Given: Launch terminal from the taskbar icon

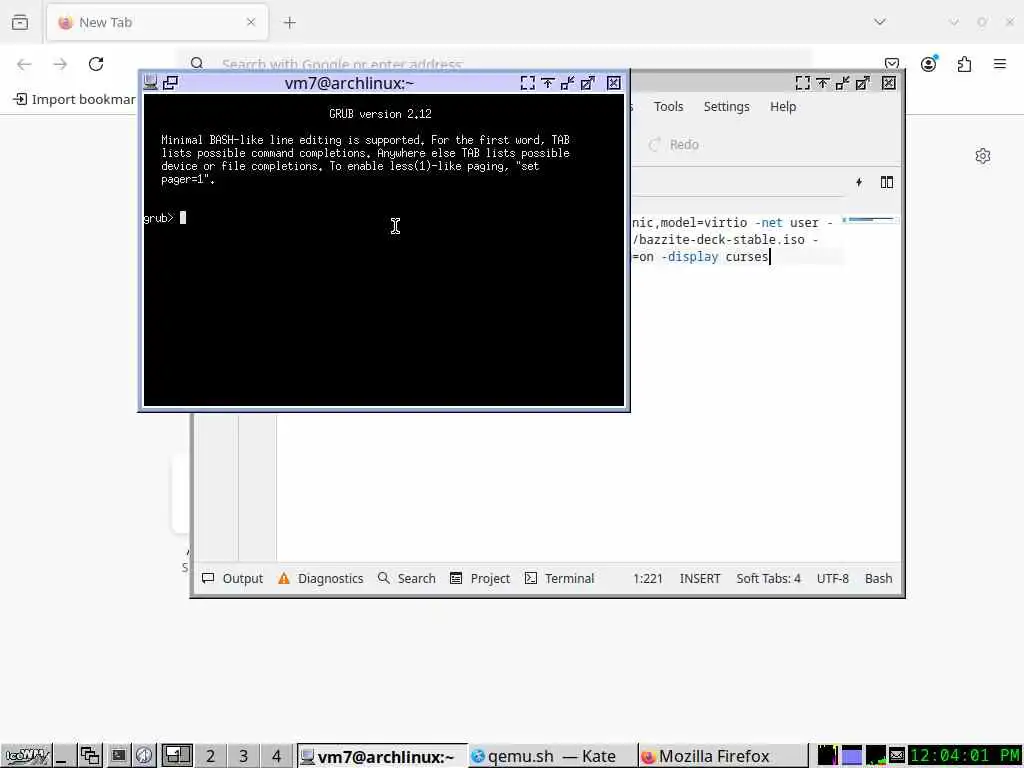Looking at the screenshot, I should click(118, 756).
